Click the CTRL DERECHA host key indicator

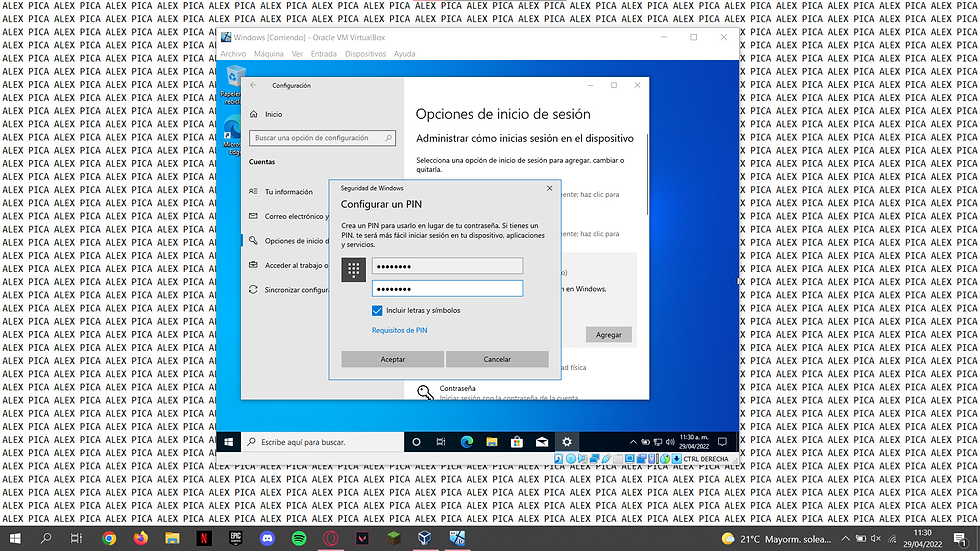tap(705, 459)
